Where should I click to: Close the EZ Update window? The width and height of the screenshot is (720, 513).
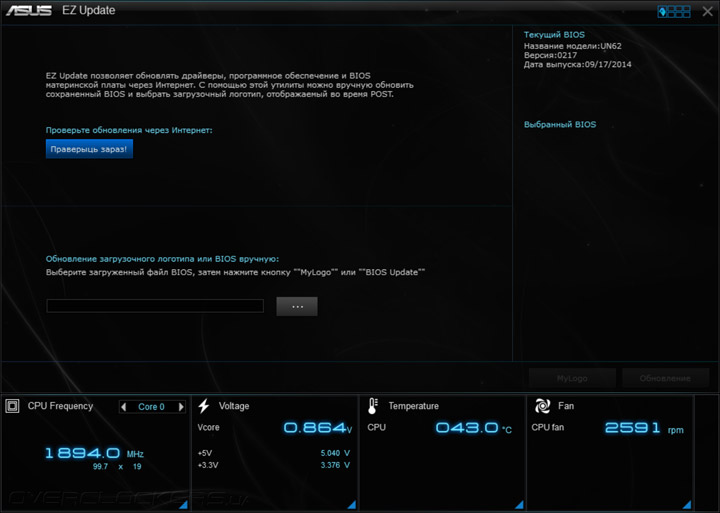click(708, 11)
